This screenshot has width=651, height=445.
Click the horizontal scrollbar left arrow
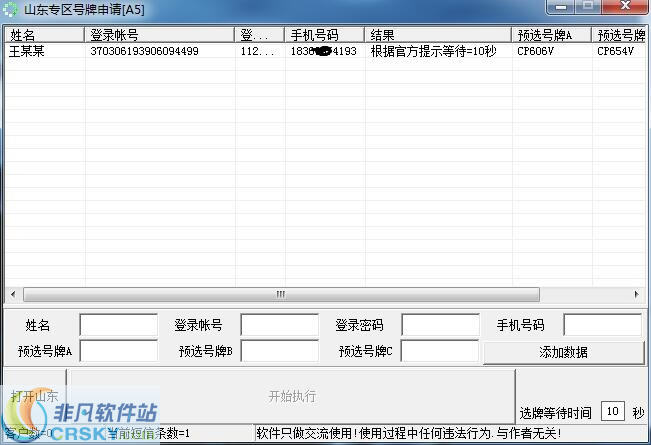13,294
